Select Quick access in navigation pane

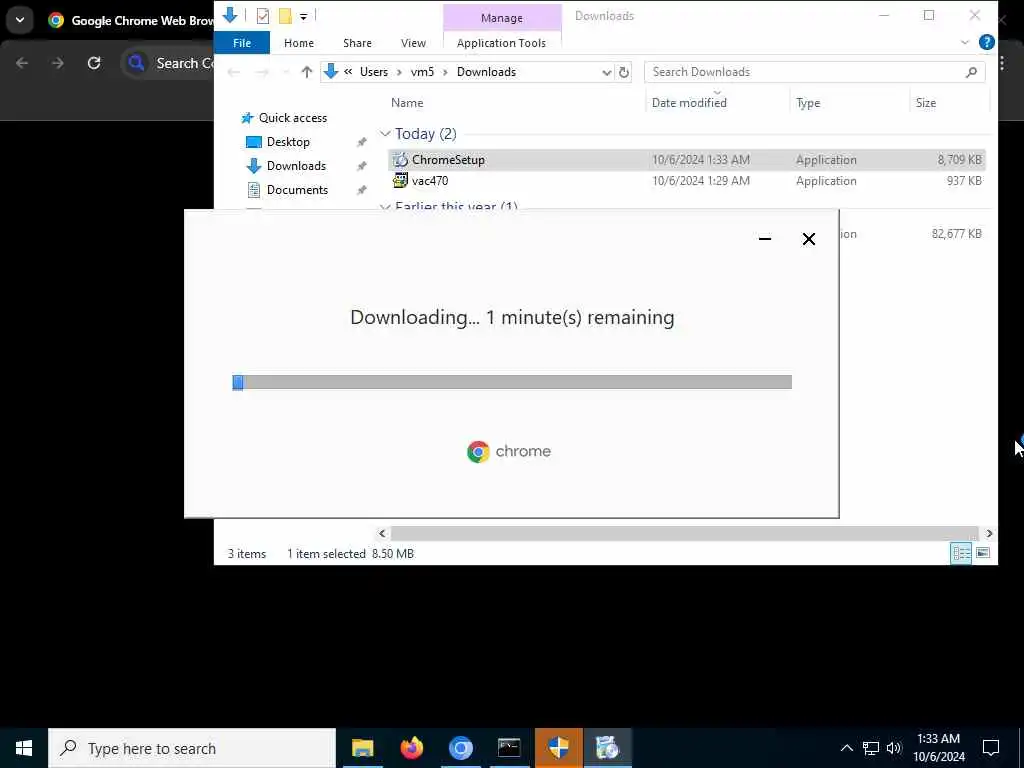point(293,118)
